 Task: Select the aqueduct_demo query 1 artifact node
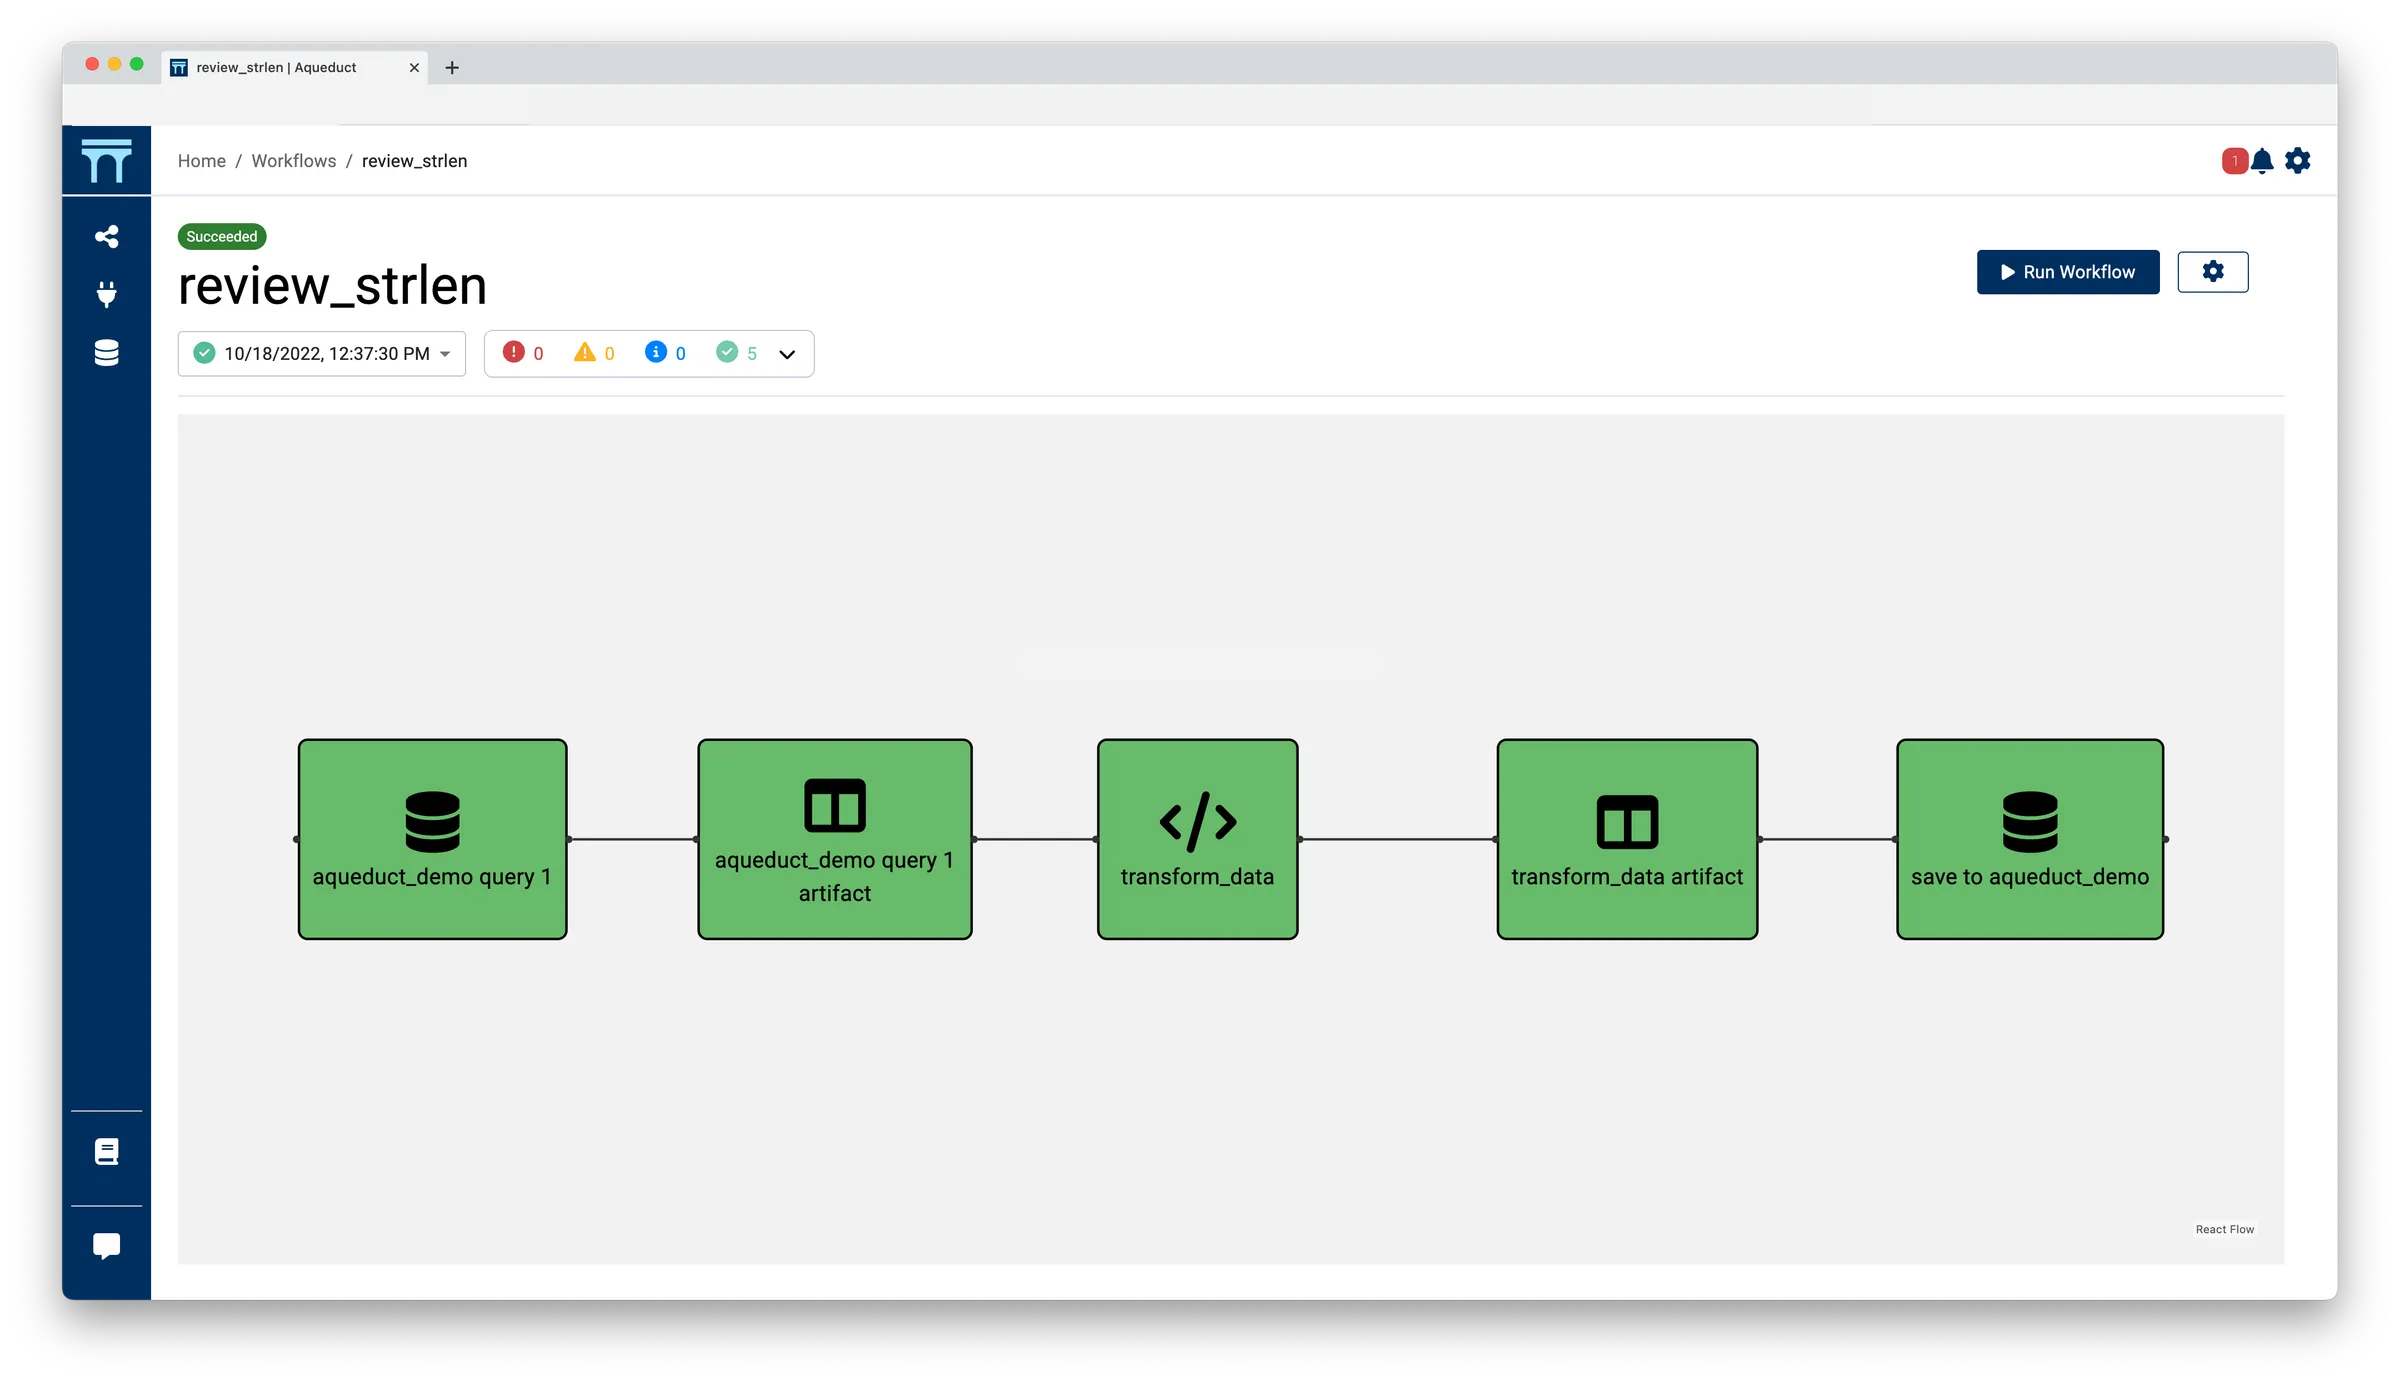pyautogui.click(x=834, y=838)
